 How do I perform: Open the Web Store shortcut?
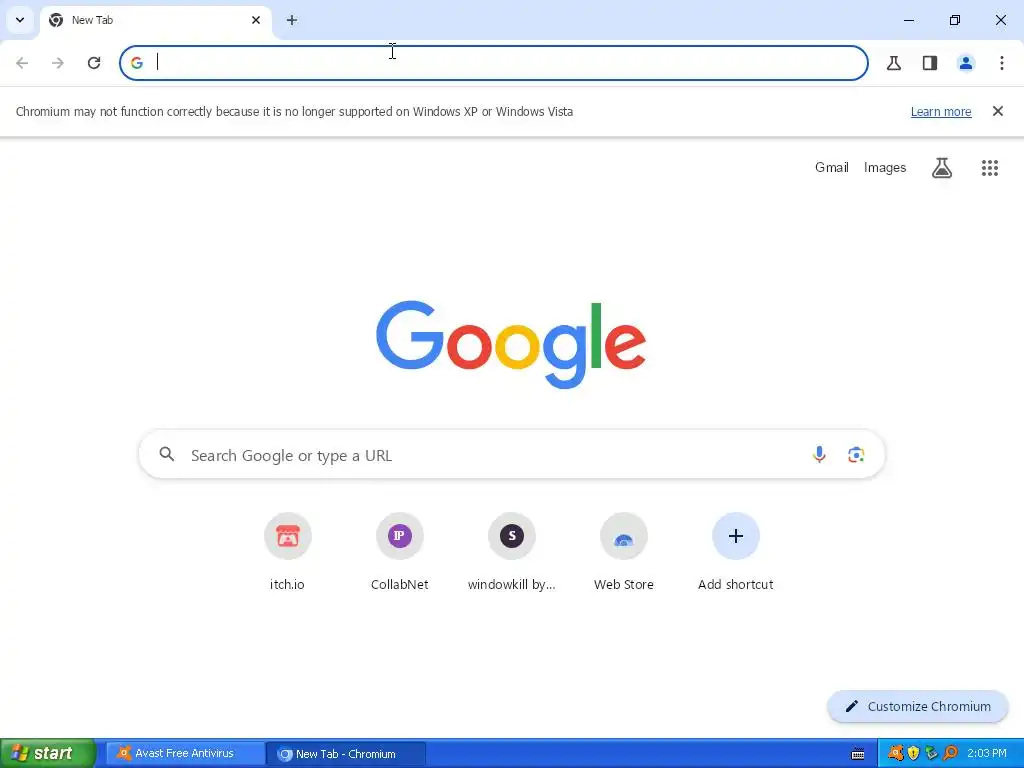(x=624, y=553)
